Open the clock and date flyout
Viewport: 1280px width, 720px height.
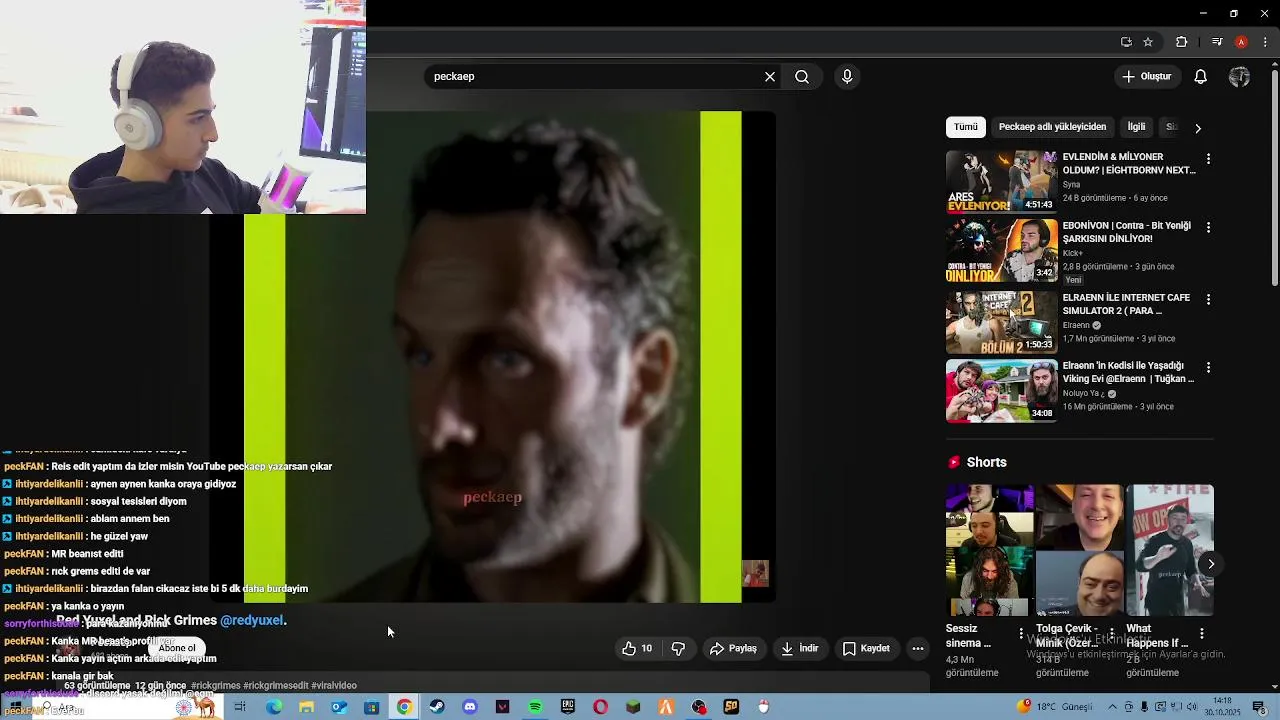tap(1222, 707)
